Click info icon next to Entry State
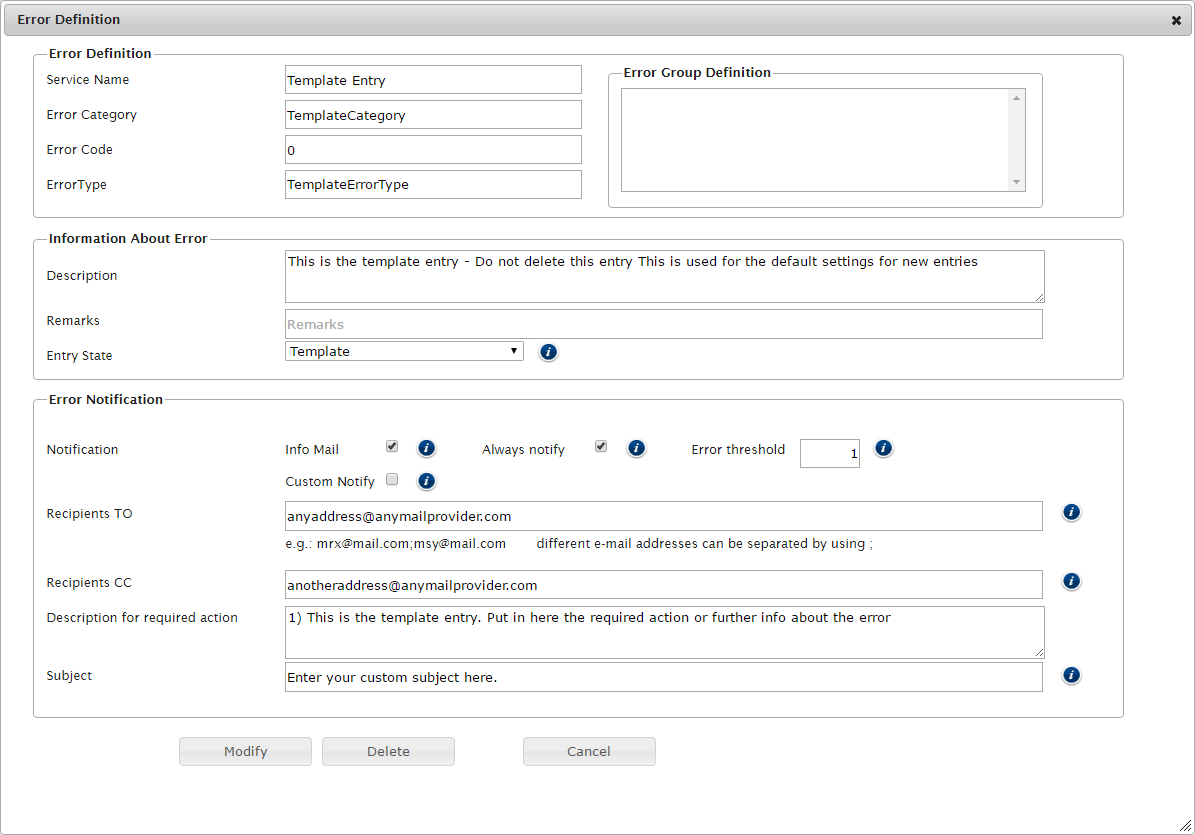Screen dimensions: 1195x835 (x=548, y=352)
